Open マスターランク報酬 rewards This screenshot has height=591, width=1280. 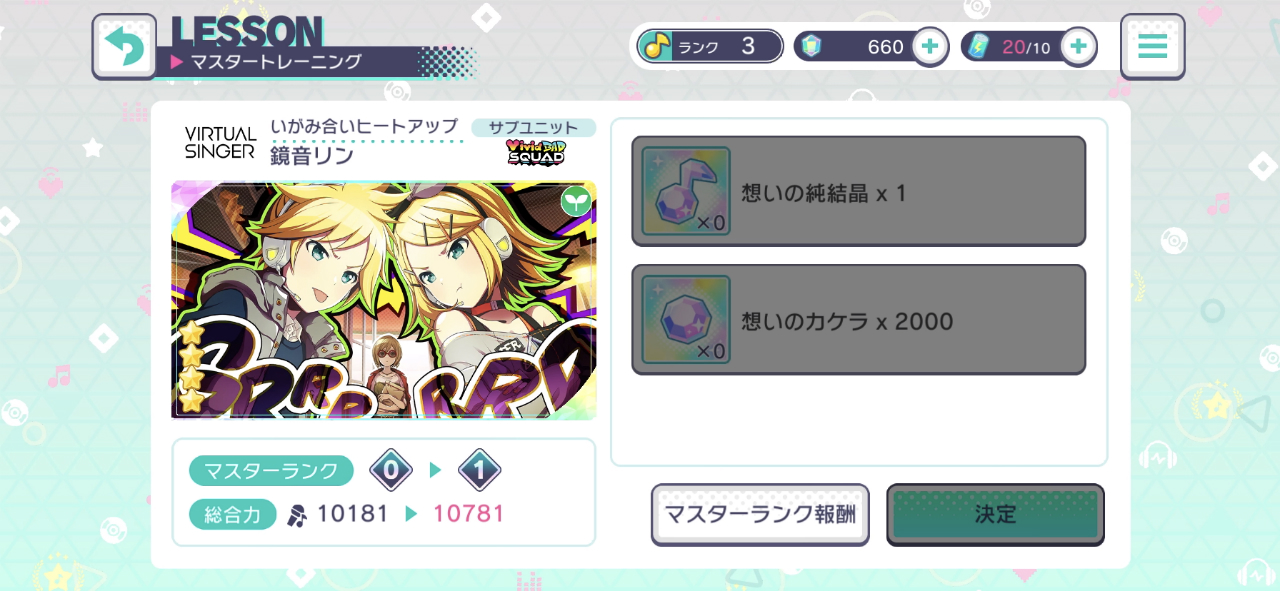point(760,515)
